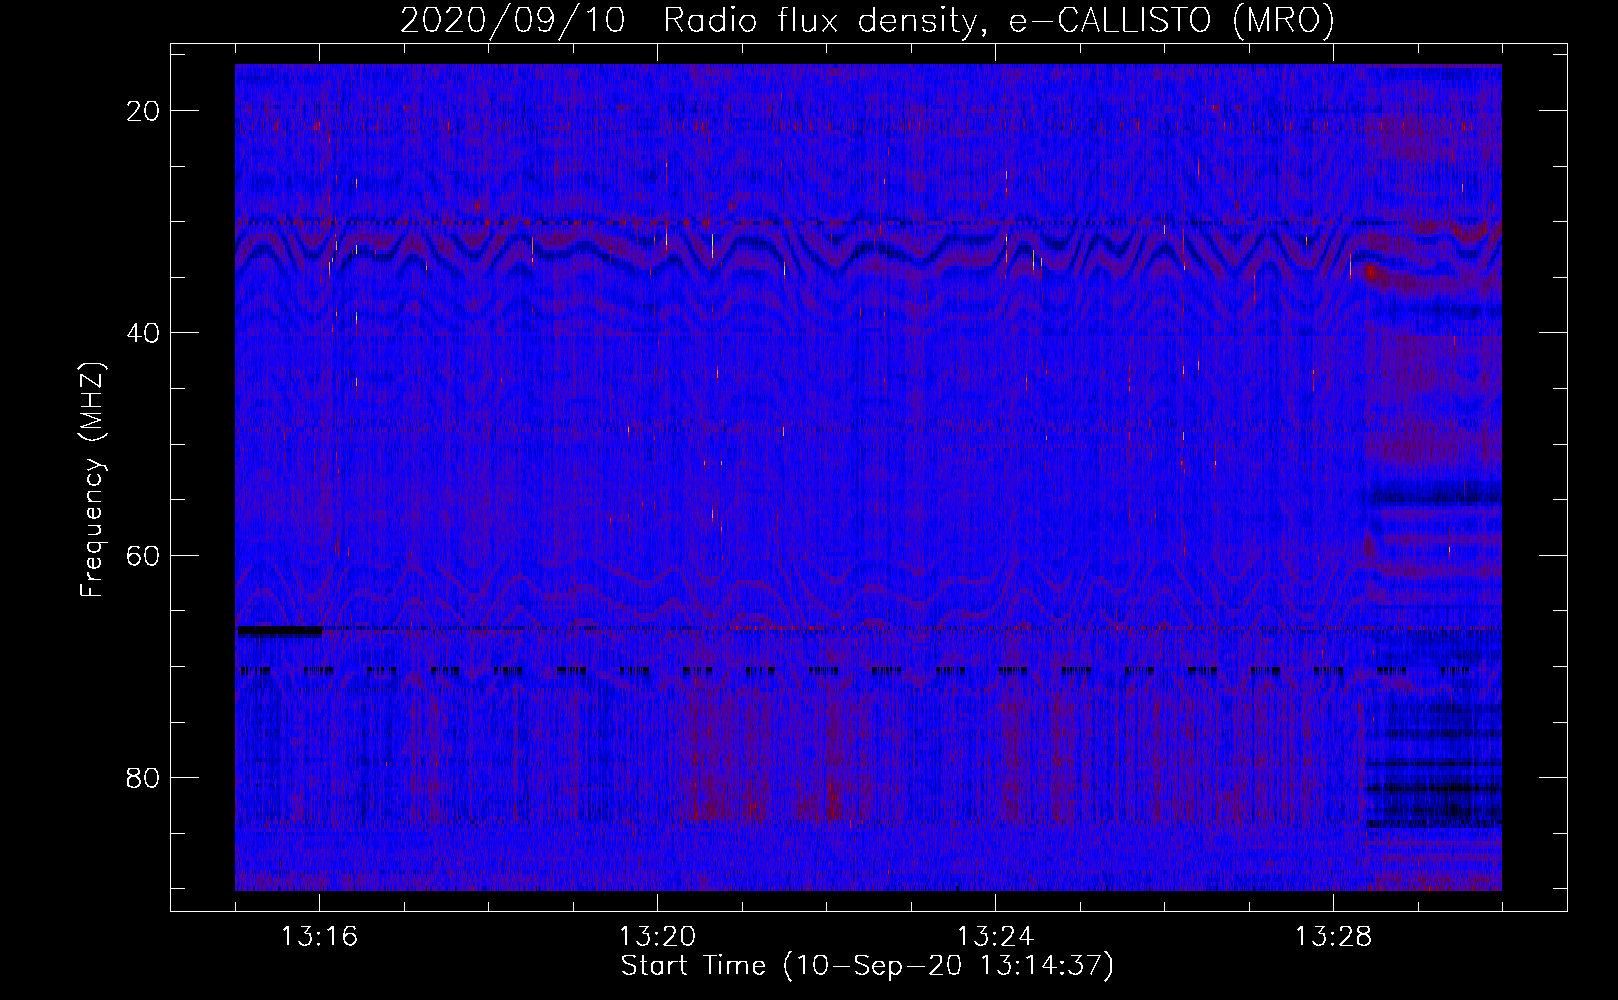
Task: Click the 13:20 time tick label
Action: pyautogui.click(x=657, y=937)
